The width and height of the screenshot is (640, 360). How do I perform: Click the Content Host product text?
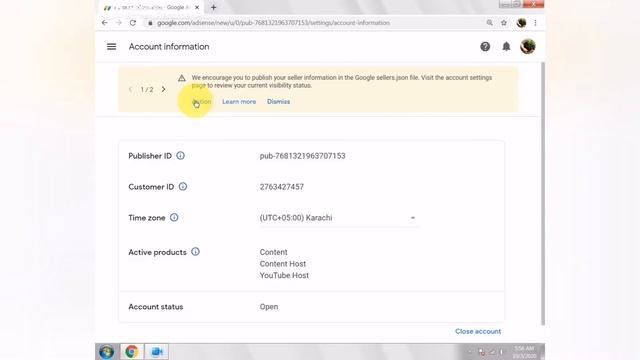point(283,264)
